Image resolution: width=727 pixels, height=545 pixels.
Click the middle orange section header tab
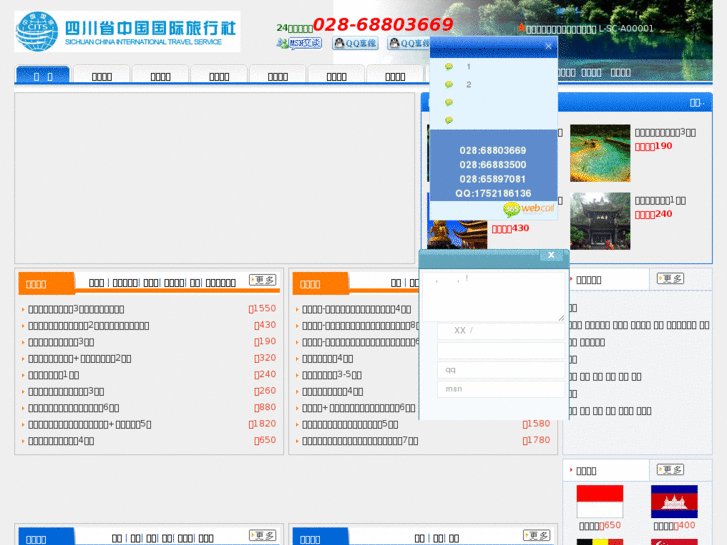[320, 284]
